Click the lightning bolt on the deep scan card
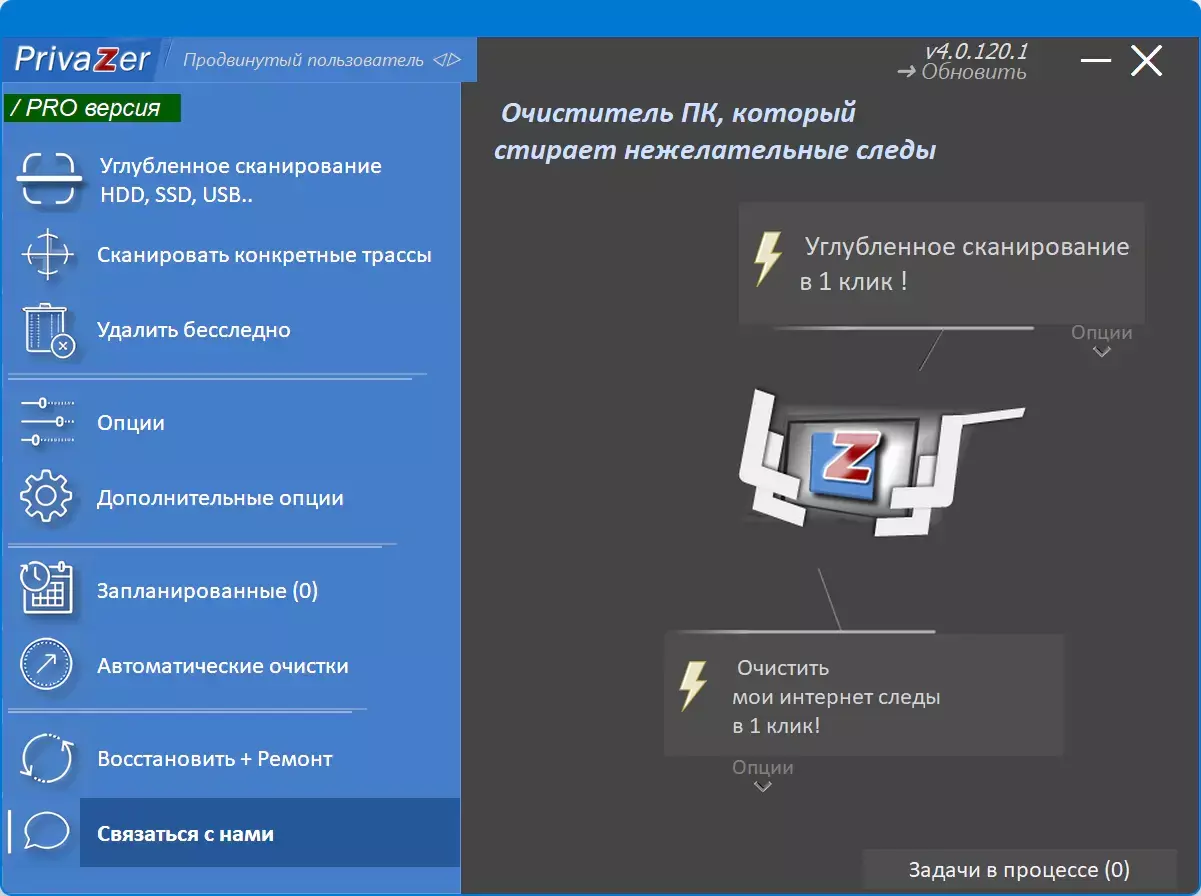The height and width of the screenshot is (896, 1201). click(x=768, y=260)
